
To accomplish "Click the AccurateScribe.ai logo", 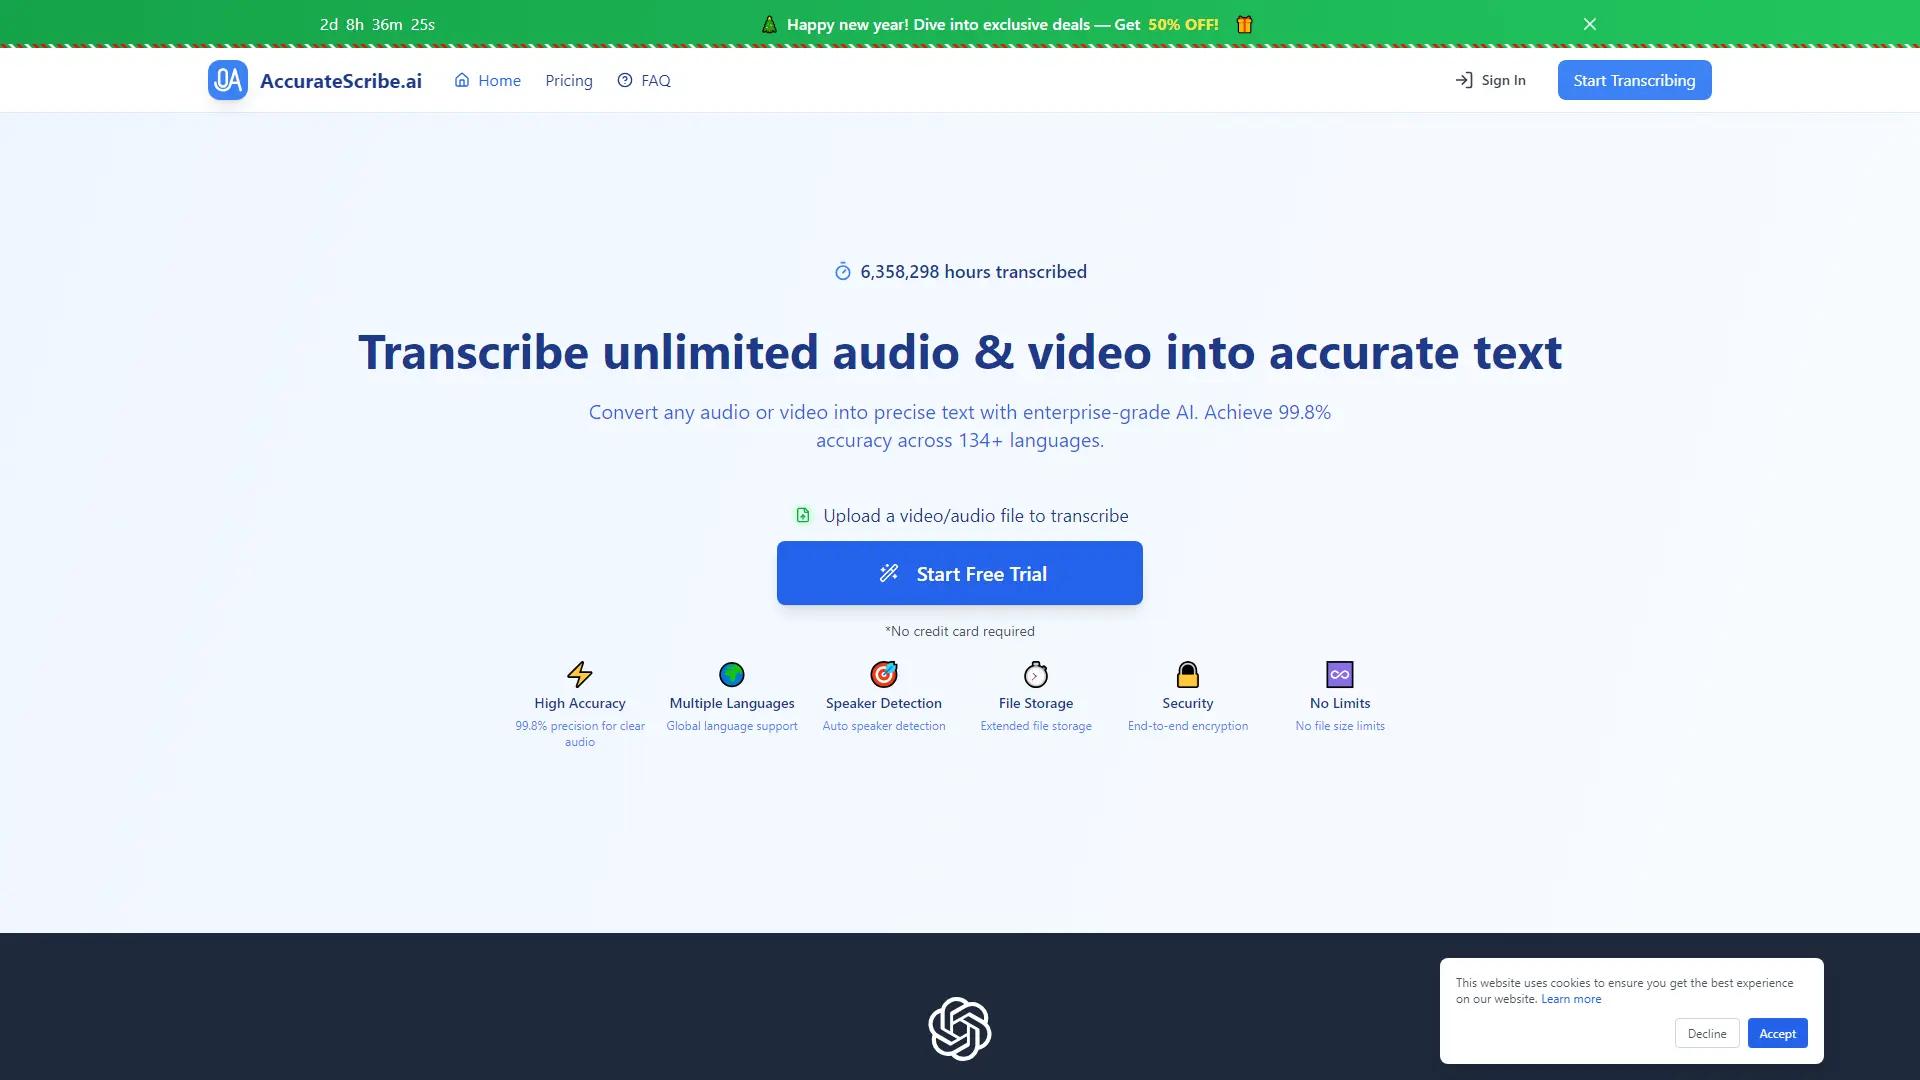I will point(314,80).
